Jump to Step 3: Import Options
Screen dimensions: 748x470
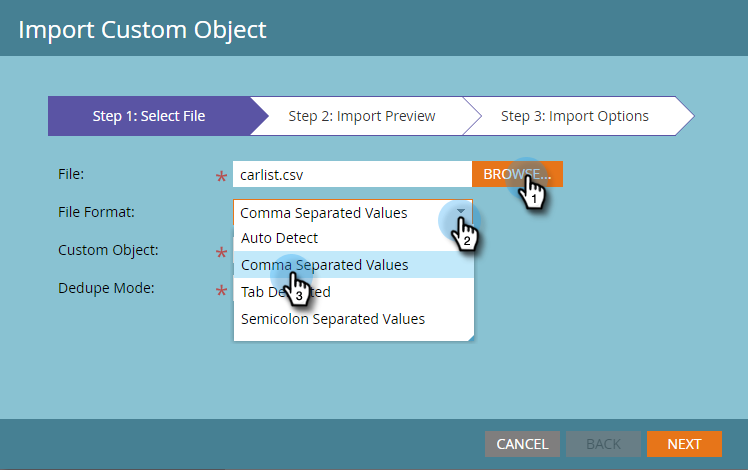[x=574, y=116]
